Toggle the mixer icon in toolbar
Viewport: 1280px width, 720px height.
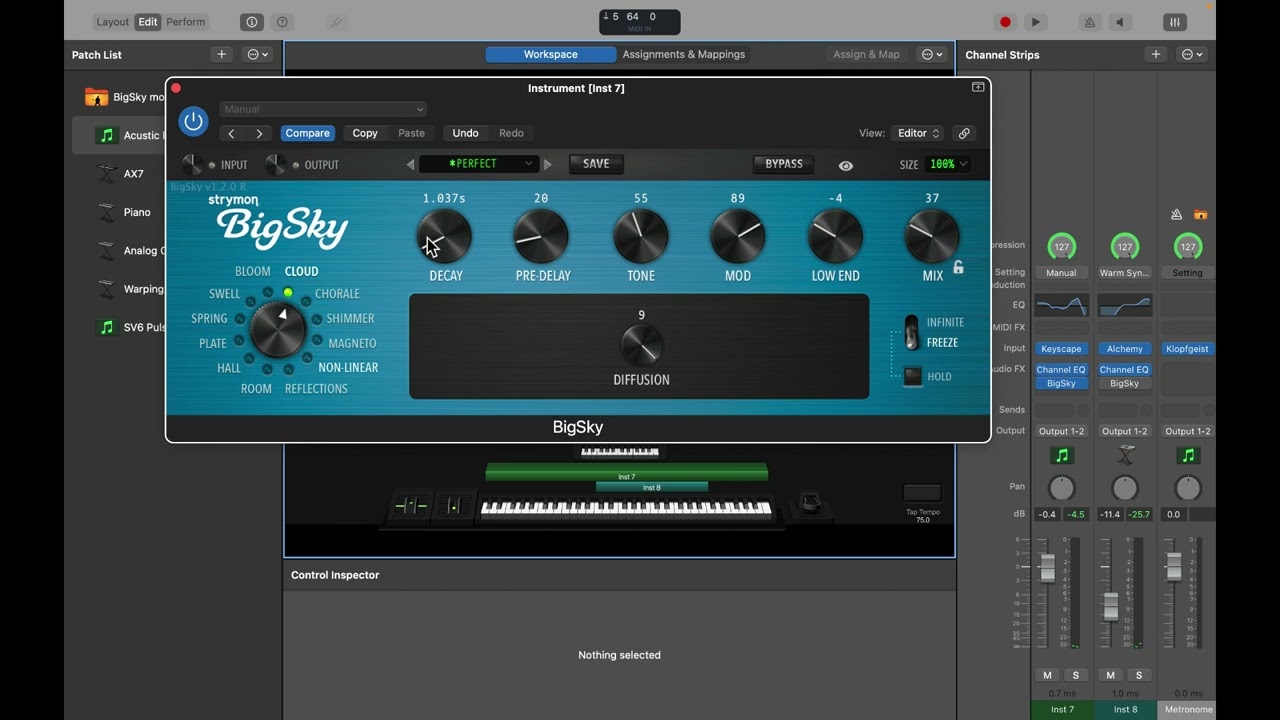click(x=1175, y=22)
